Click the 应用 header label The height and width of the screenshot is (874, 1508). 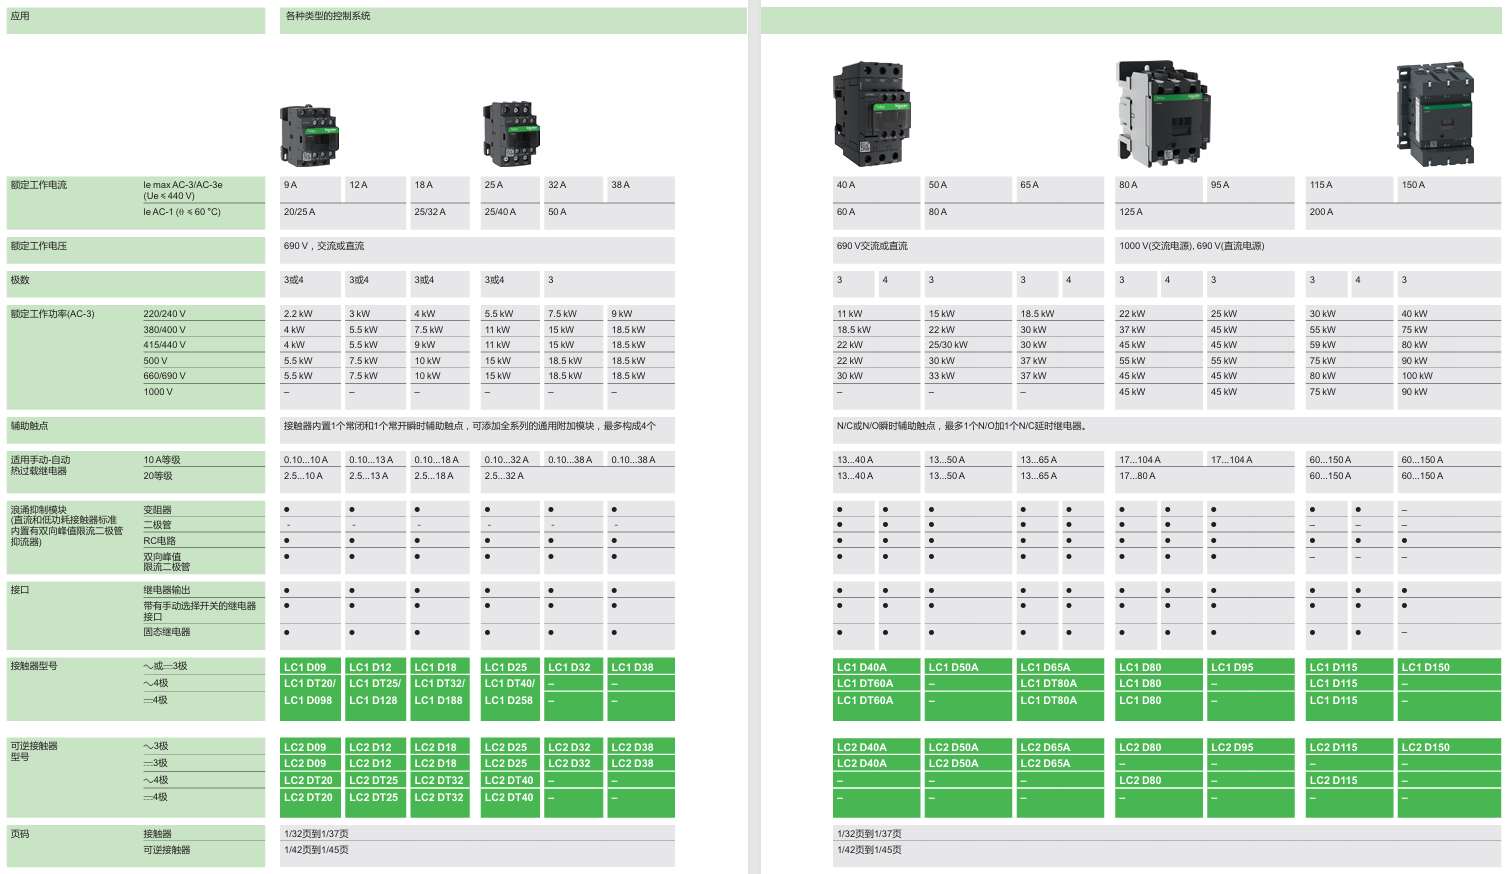20,16
